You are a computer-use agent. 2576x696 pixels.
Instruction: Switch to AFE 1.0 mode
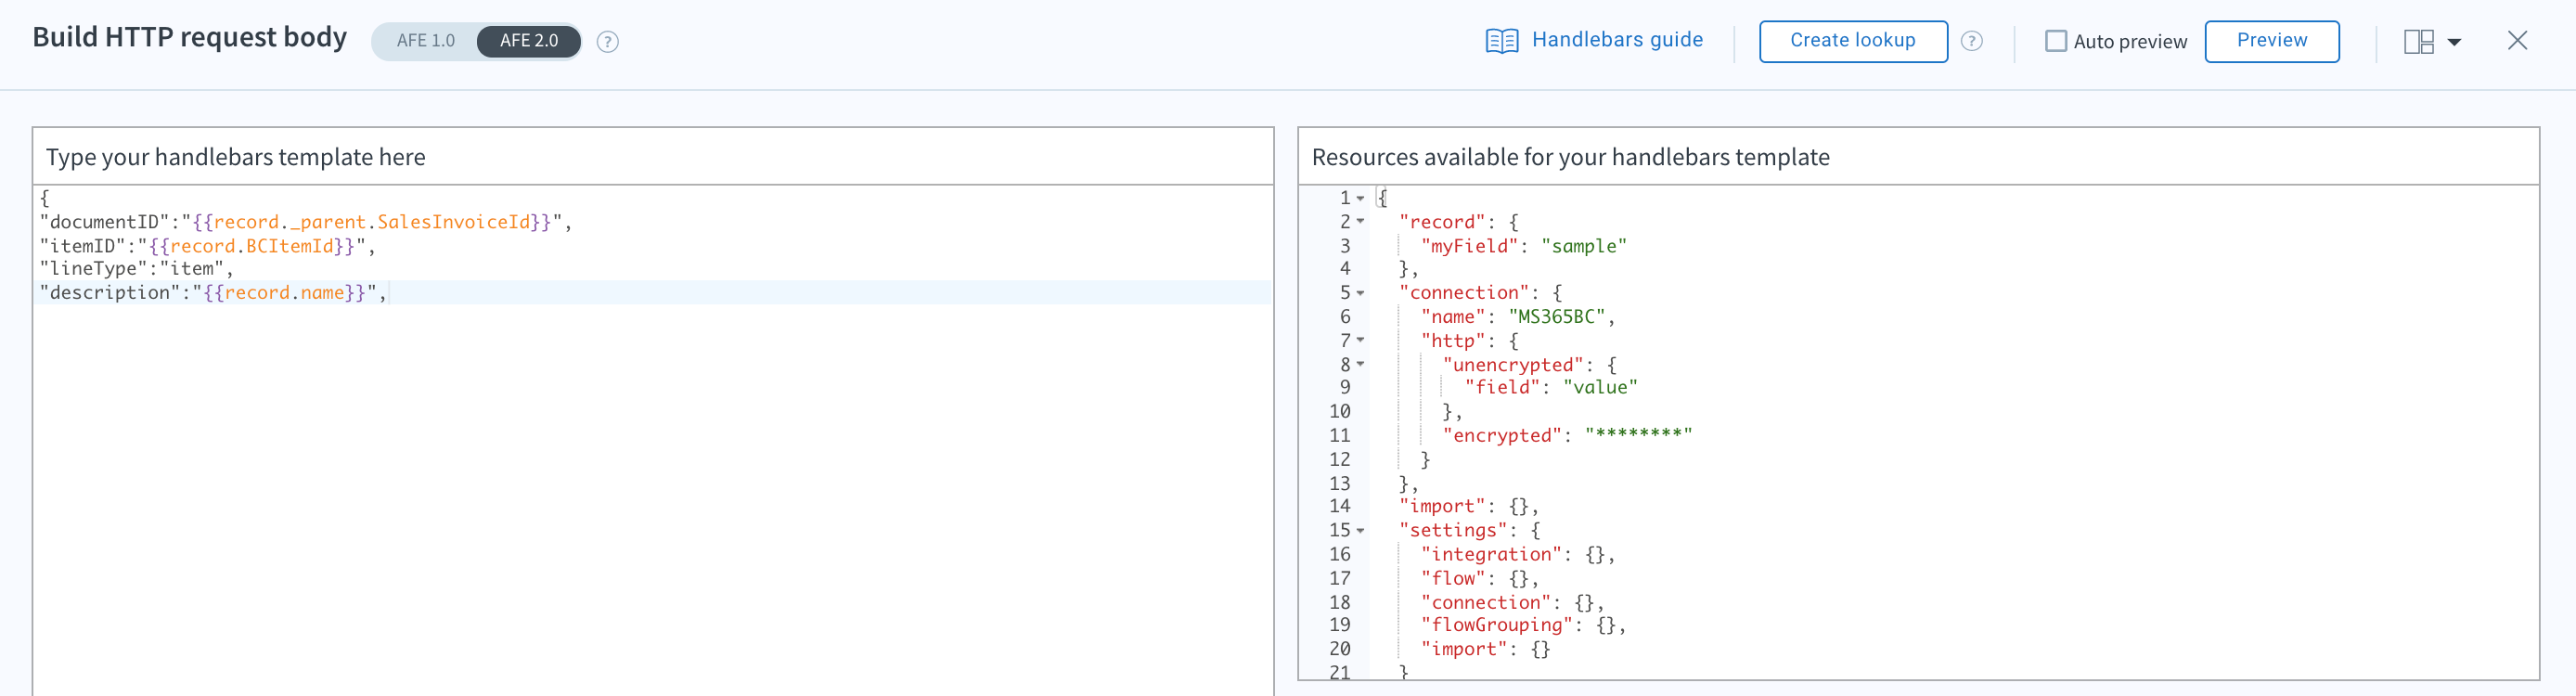point(425,41)
